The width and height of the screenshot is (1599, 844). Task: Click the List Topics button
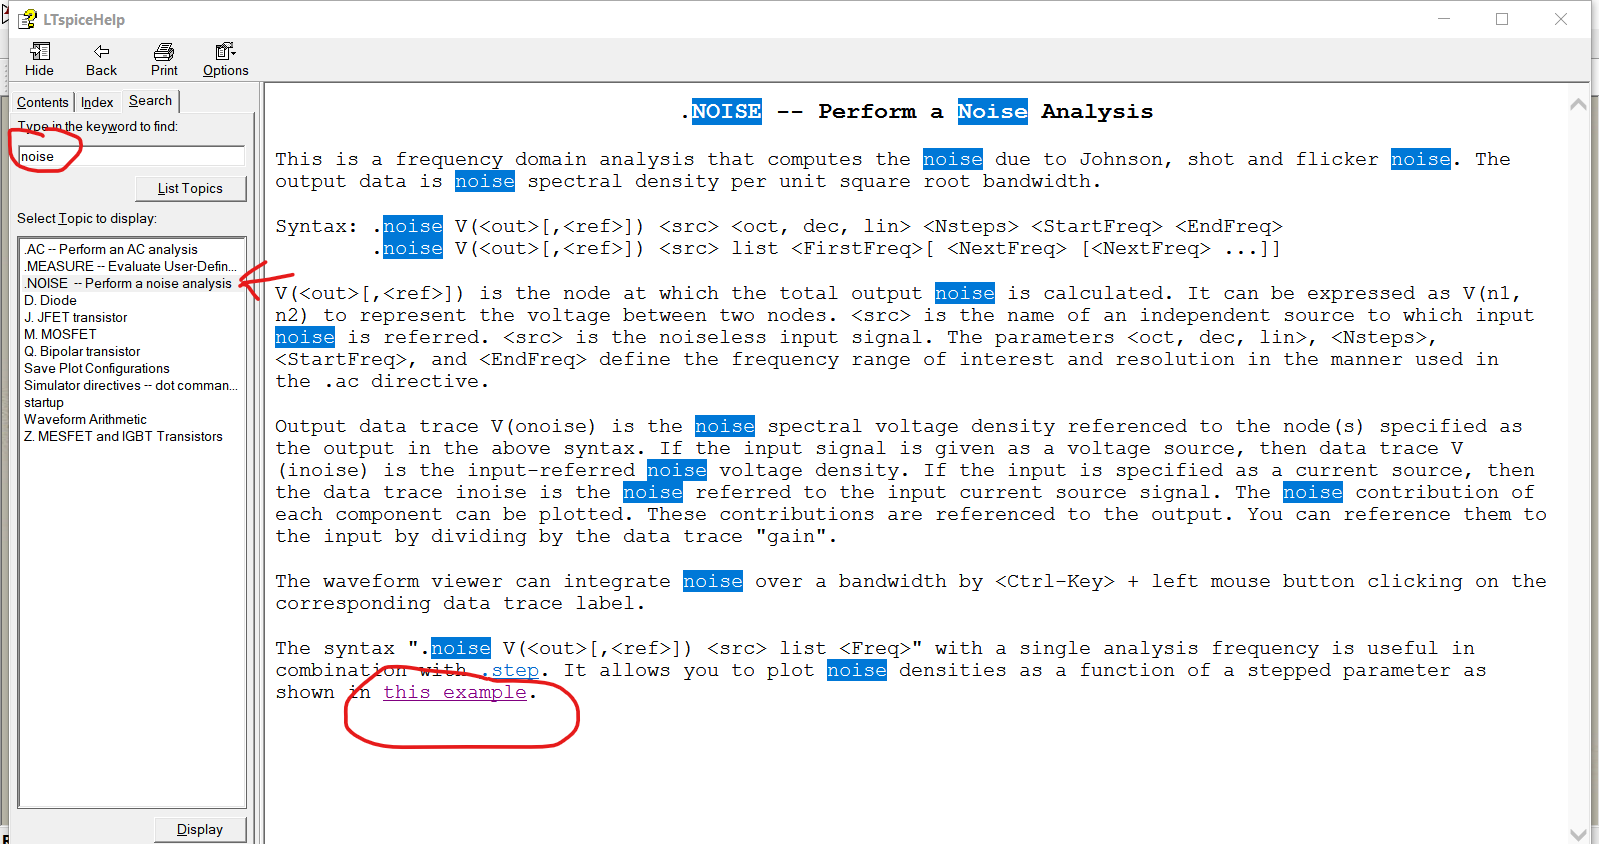point(190,188)
